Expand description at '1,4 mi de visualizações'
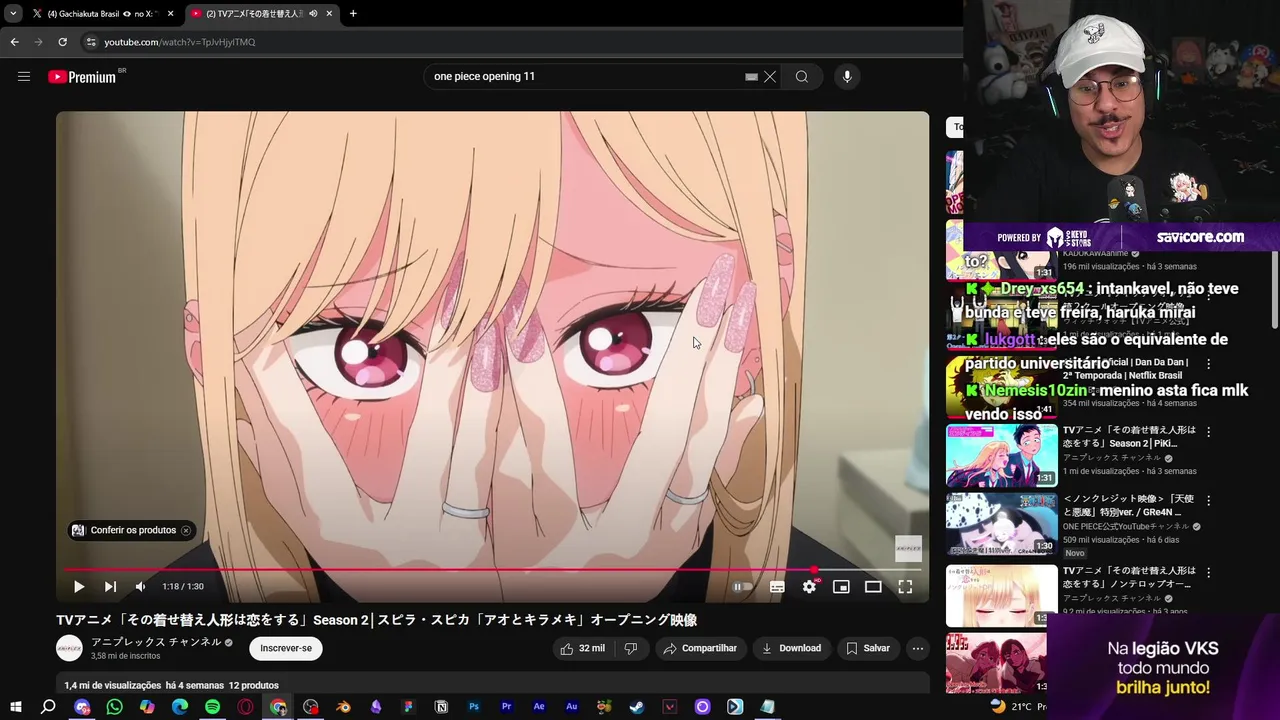 pos(112,685)
